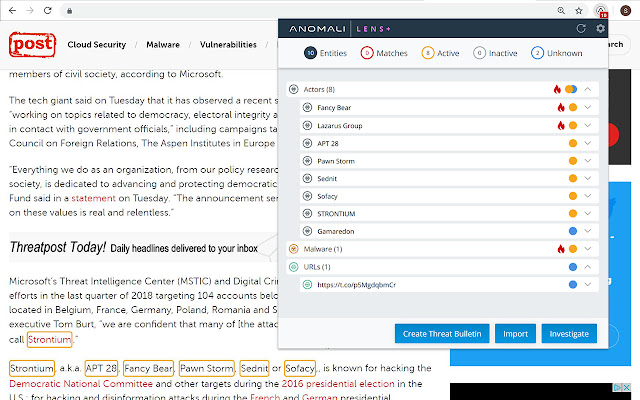
Task: Click the URLs category icon
Action: pyautogui.click(x=293, y=267)
